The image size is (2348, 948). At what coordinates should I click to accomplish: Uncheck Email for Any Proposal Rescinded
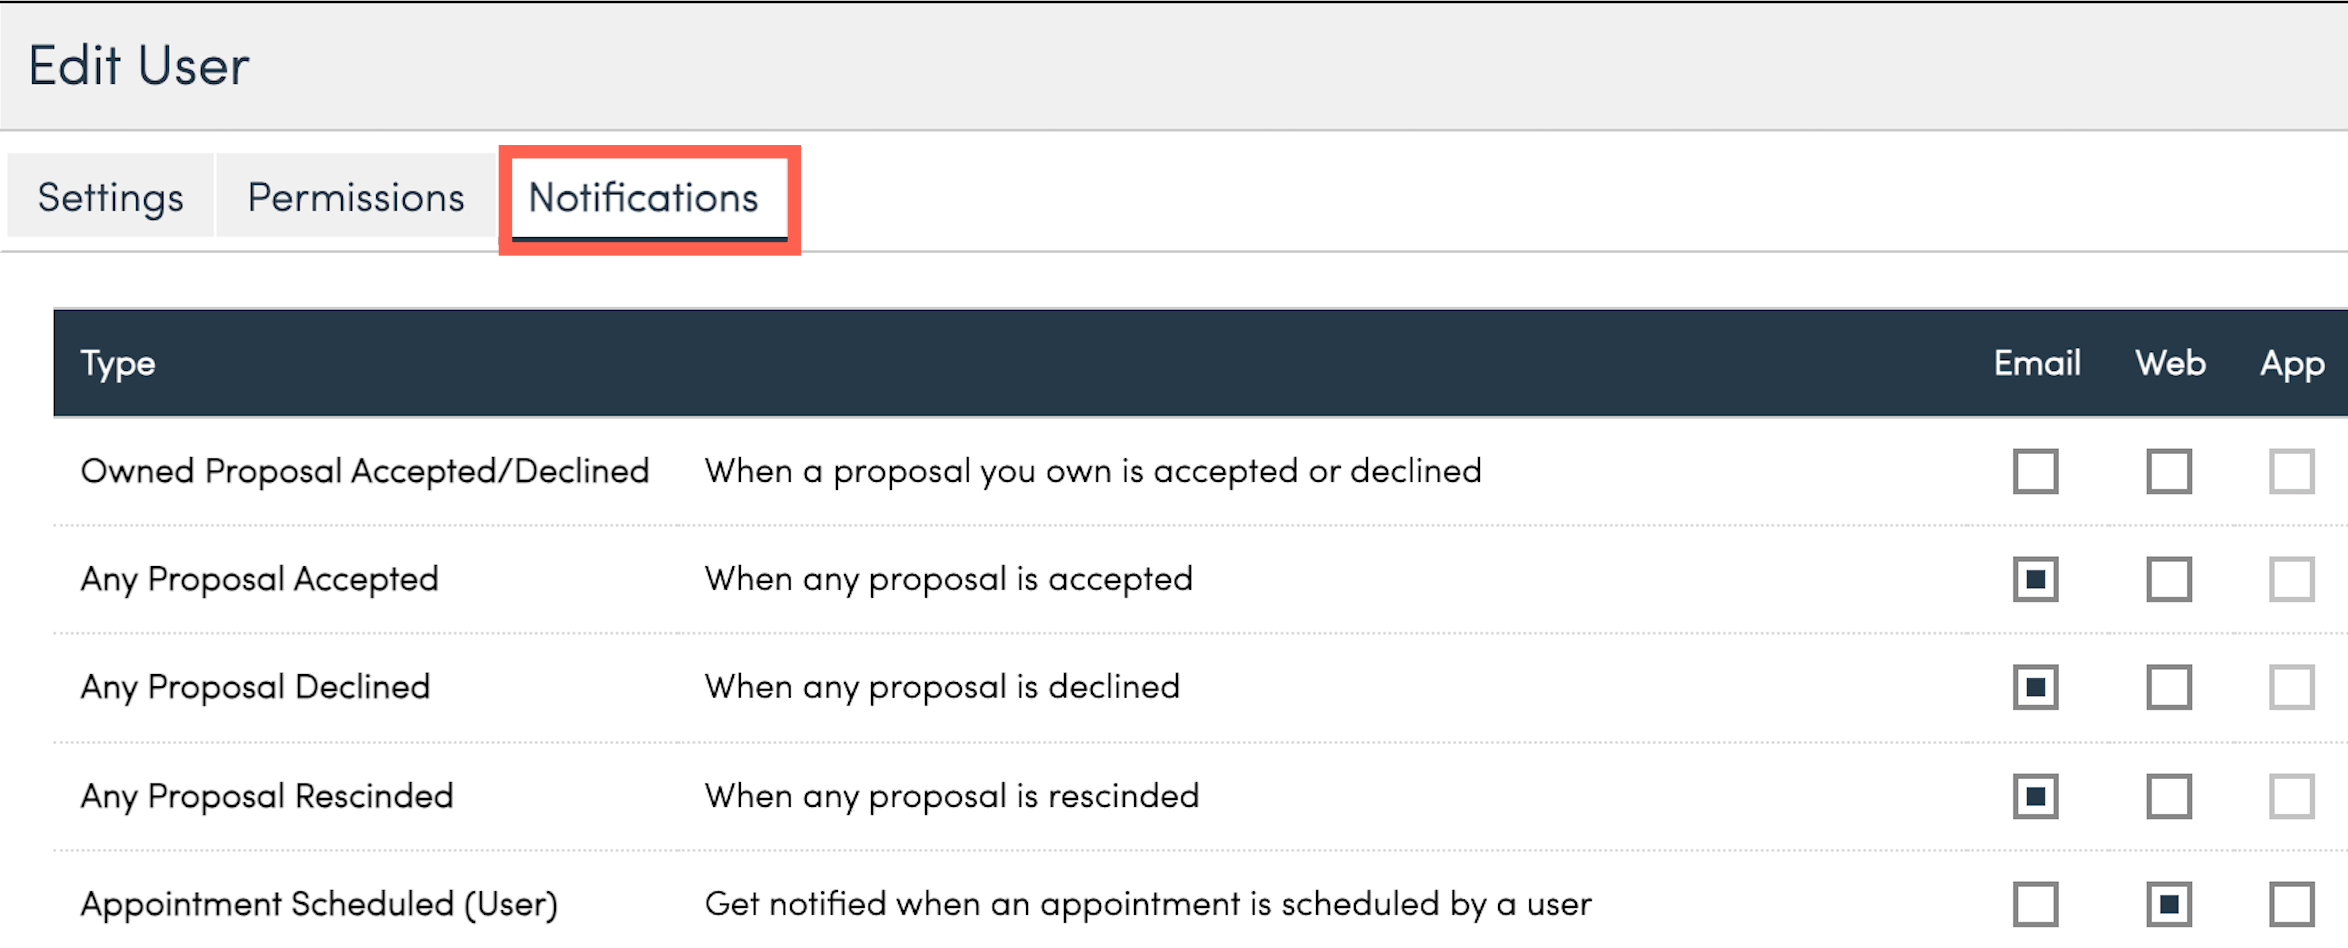2035,796
